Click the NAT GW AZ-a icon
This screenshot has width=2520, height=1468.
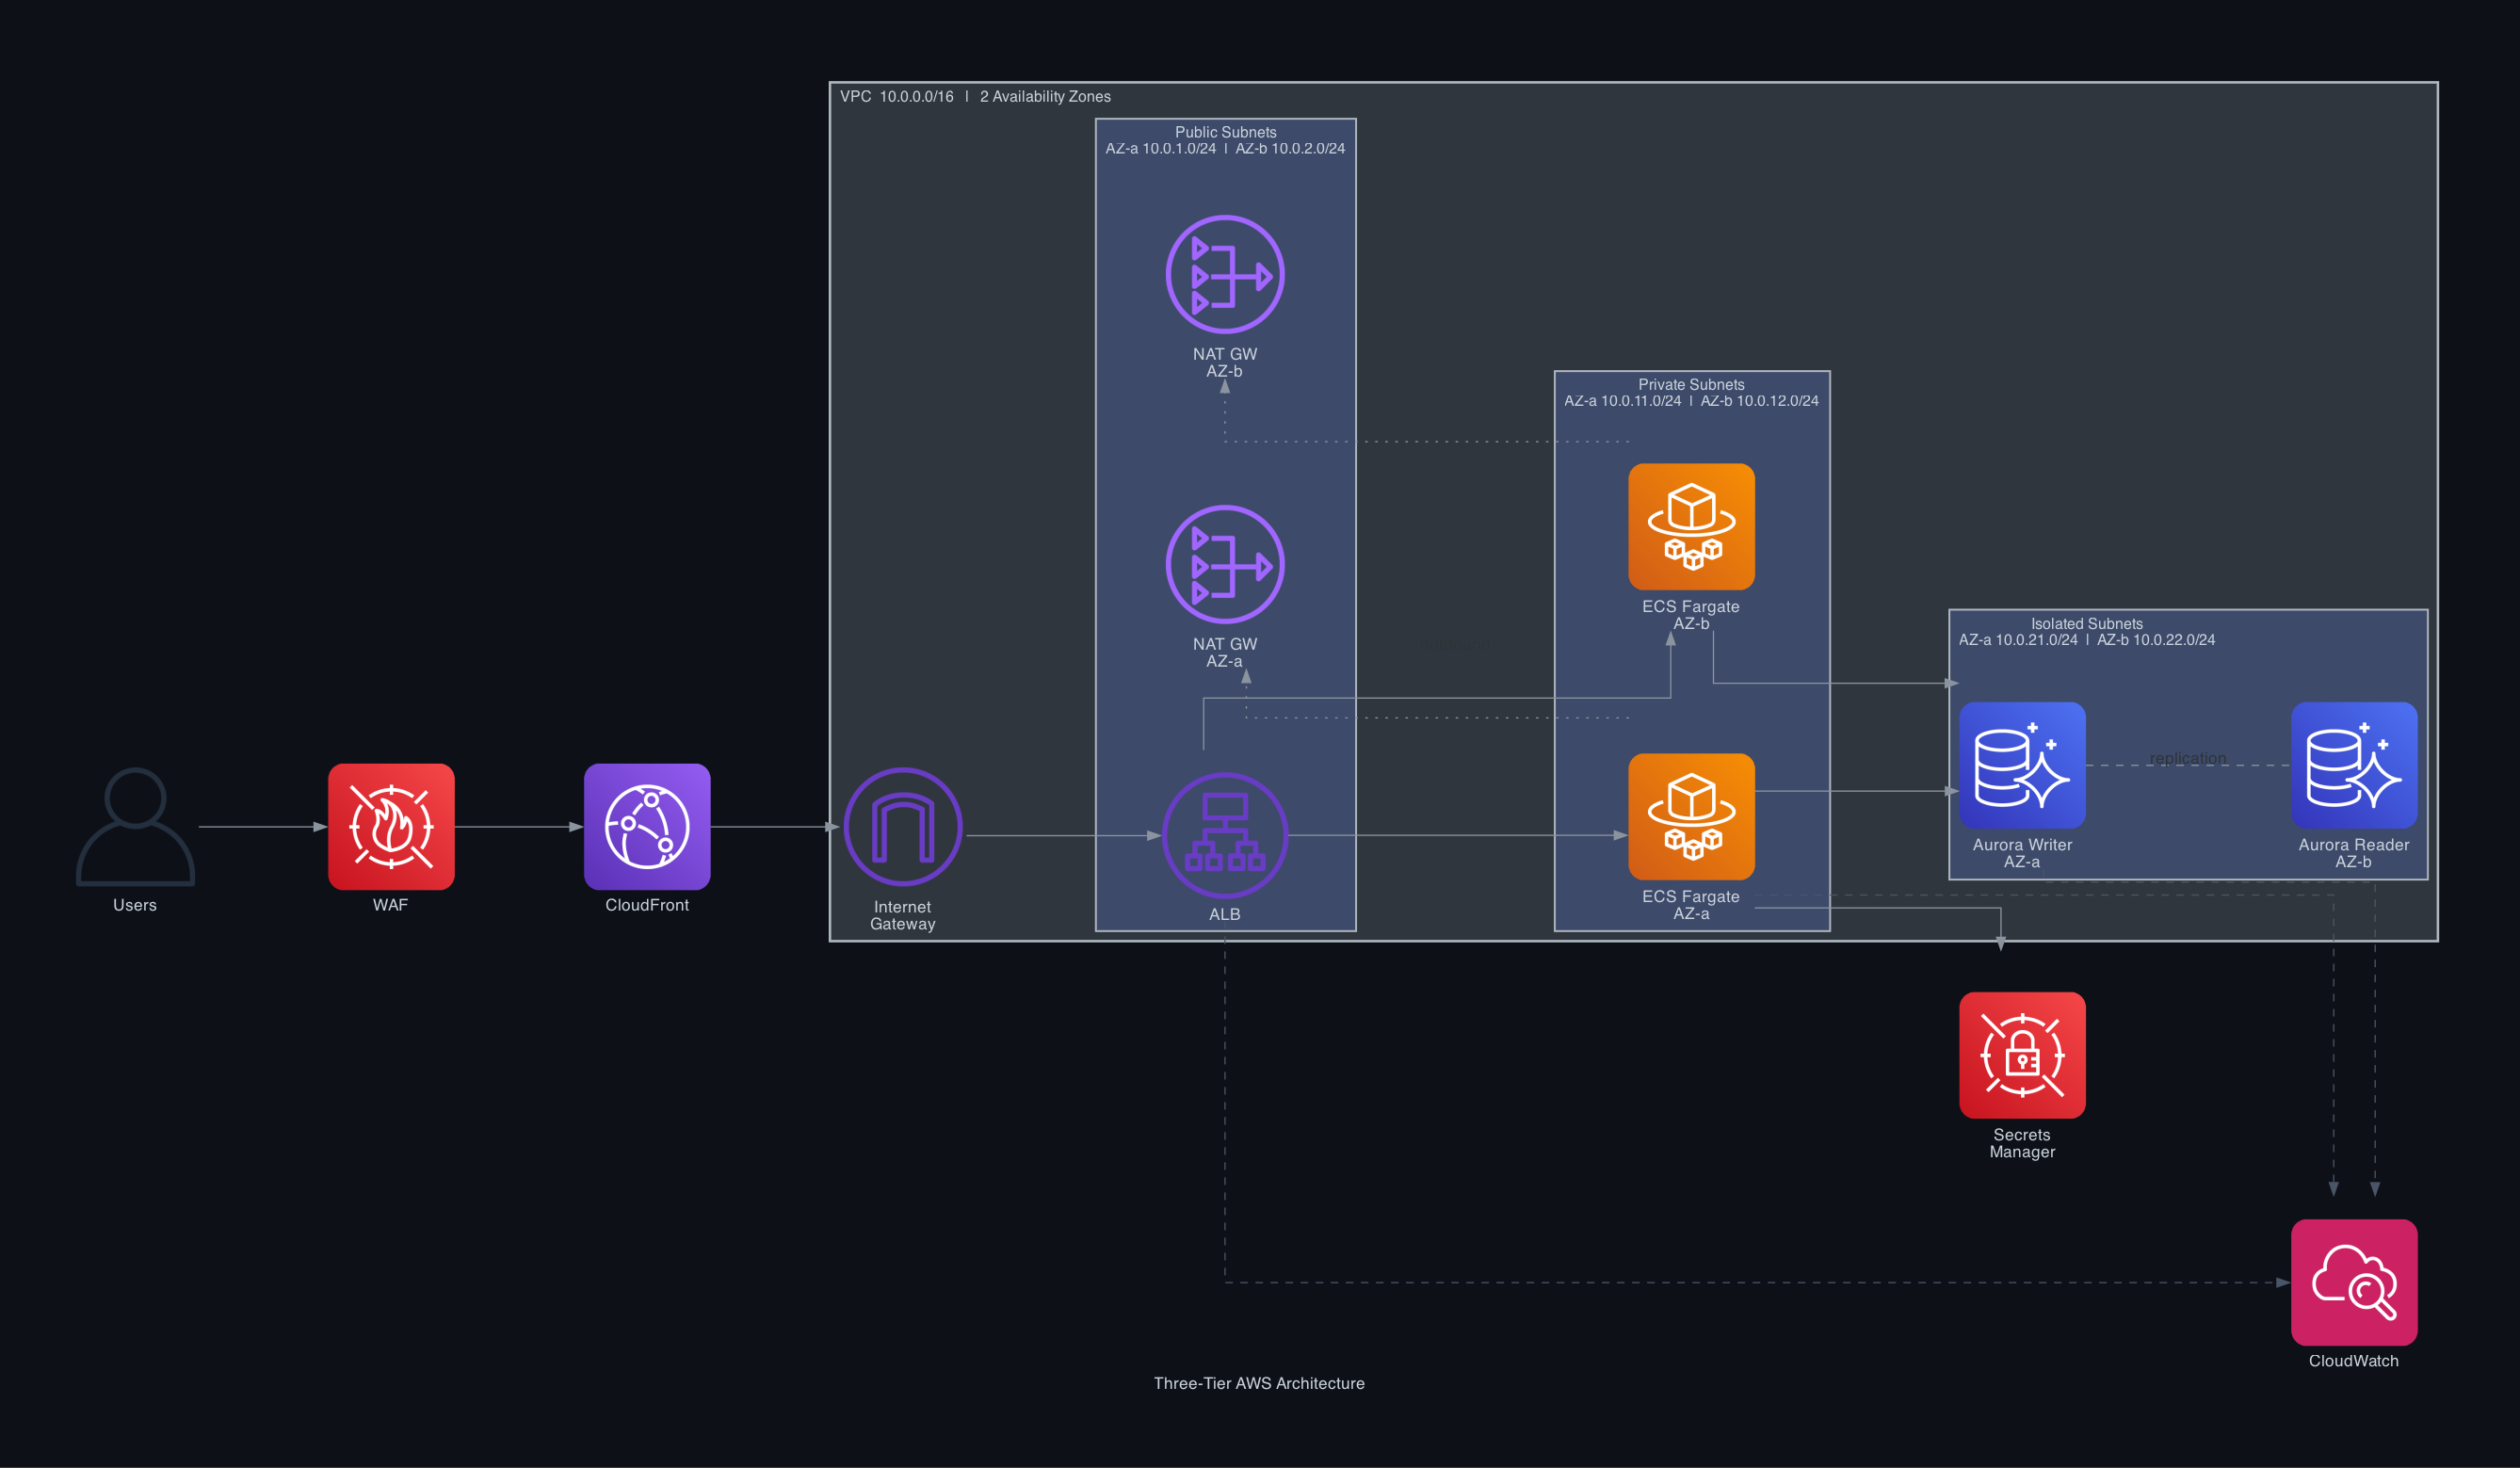point(1224,563)
